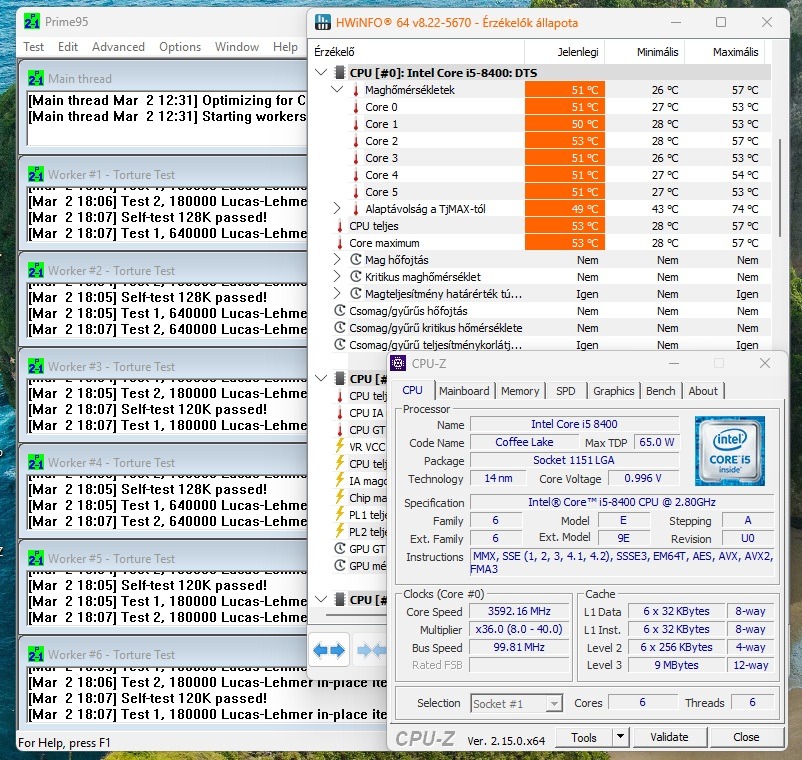Click the Main thread window icon
The height and width of the screenshot is (760, 802).
36,78
